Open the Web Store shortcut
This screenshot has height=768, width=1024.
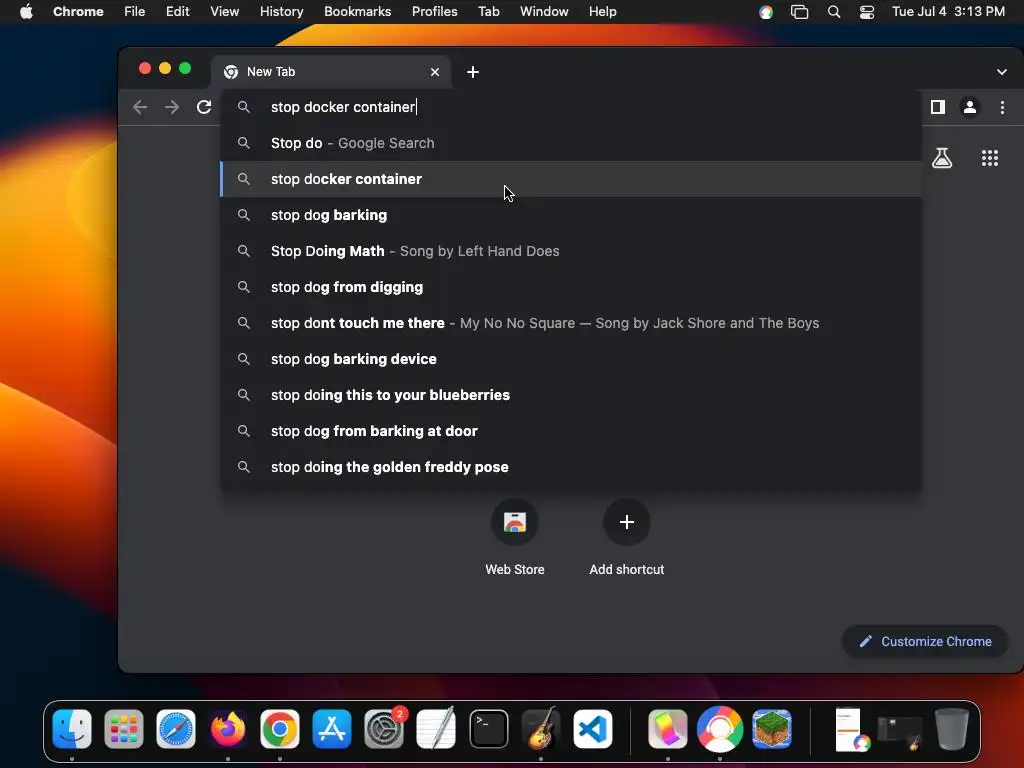pos(515,522)
